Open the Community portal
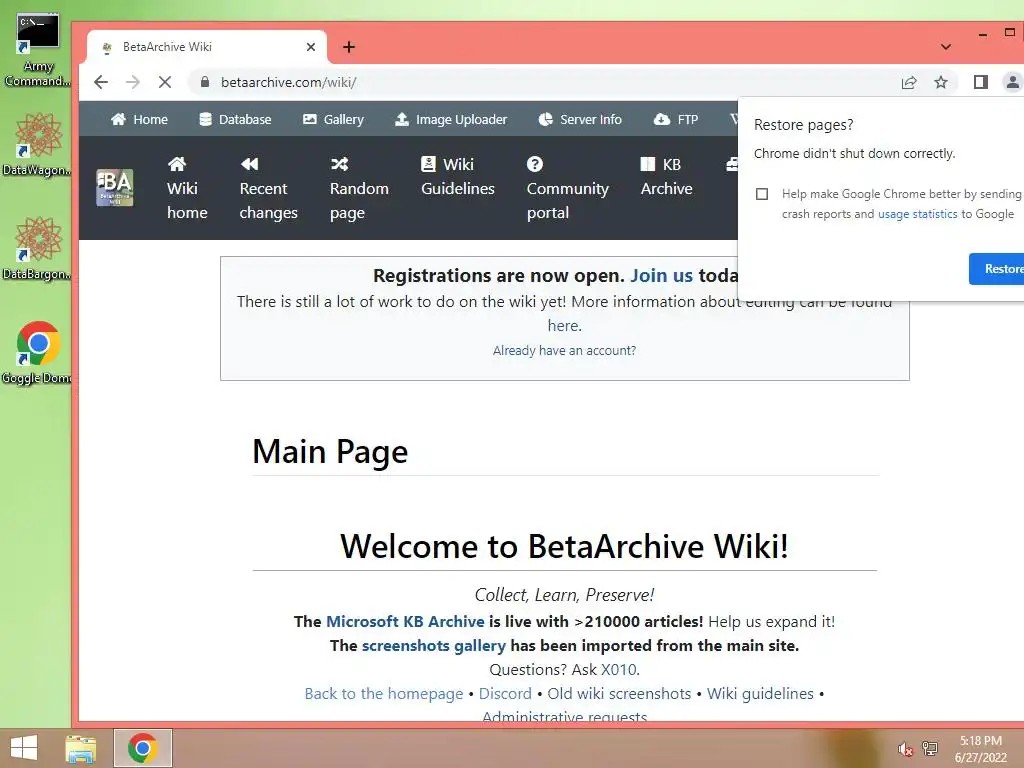The image size is (1024, 768). click(568, 188)
